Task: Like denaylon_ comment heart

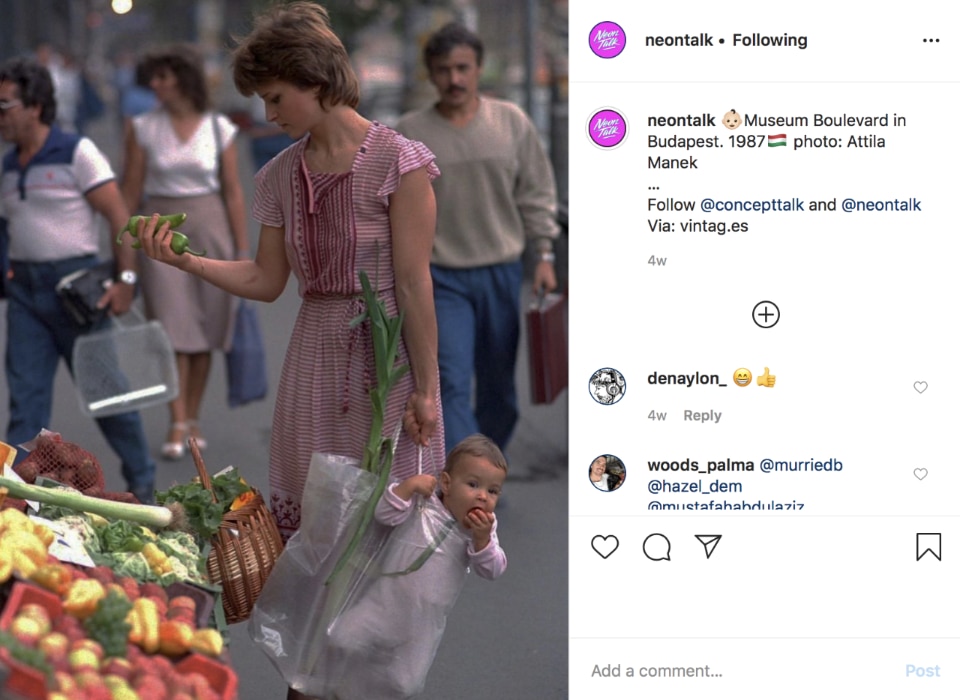Action: tap(920, 387)
